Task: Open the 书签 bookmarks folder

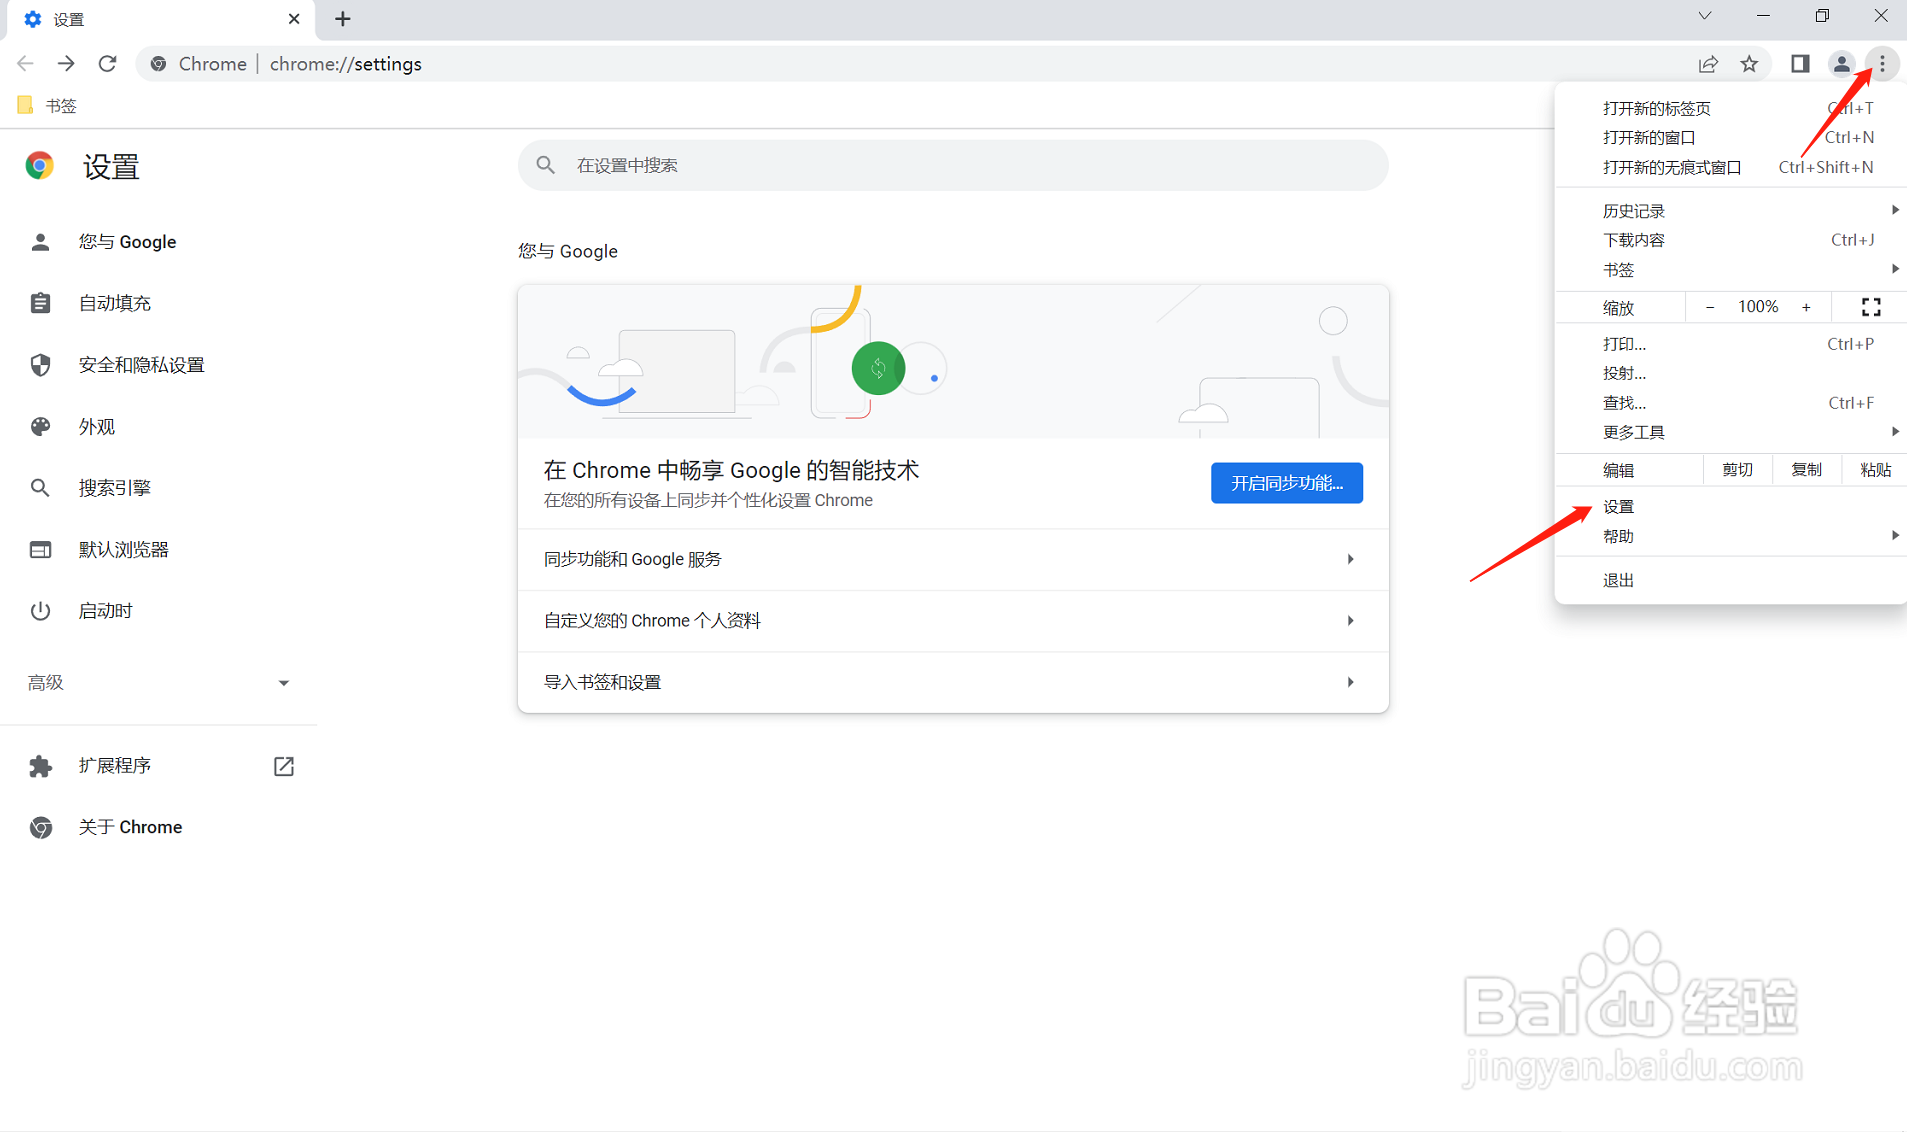Action: [x=47, y=106]
